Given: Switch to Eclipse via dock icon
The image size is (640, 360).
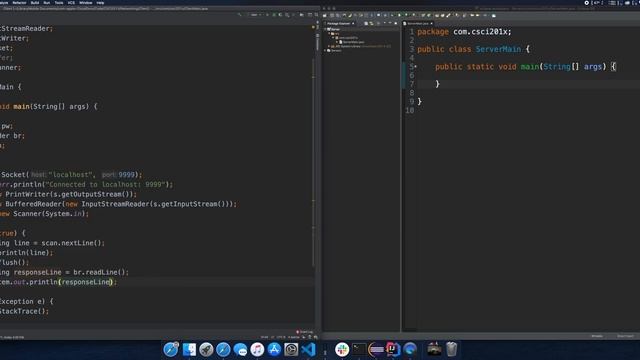Looking at the screenshot, I should pos(376,349).
